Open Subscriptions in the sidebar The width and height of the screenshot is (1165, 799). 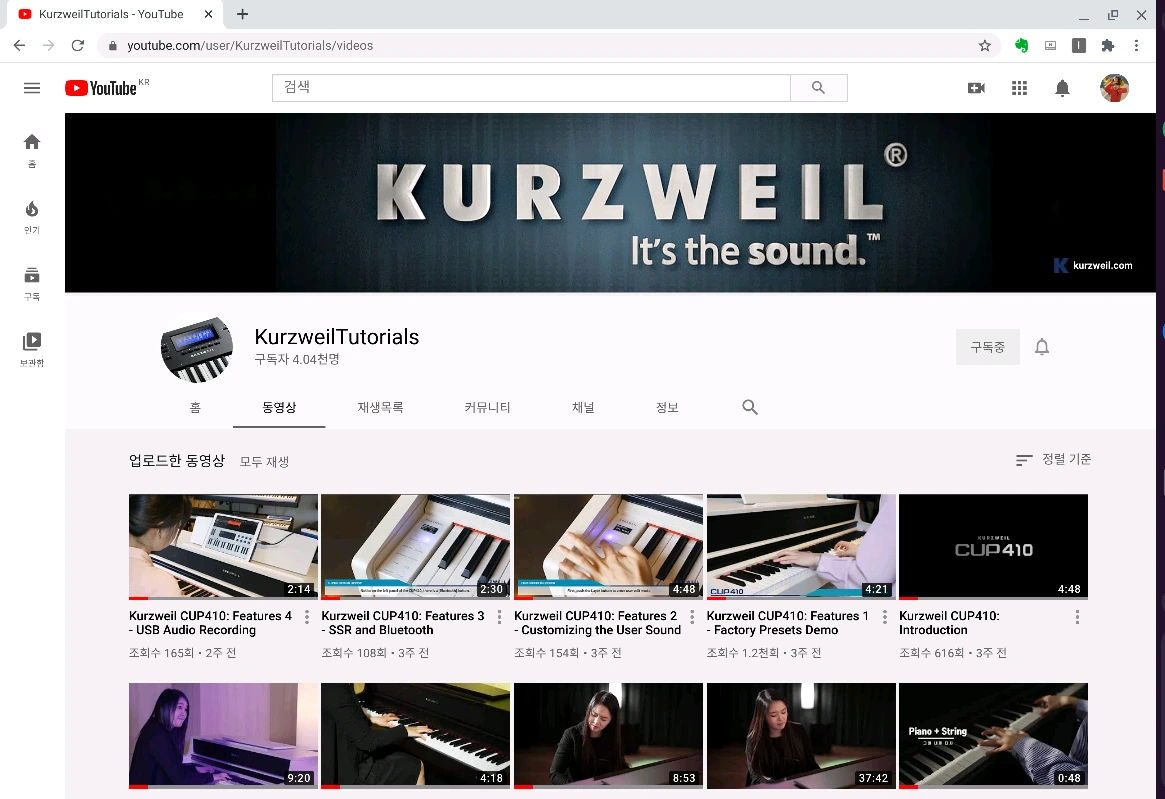click(32, 283)
